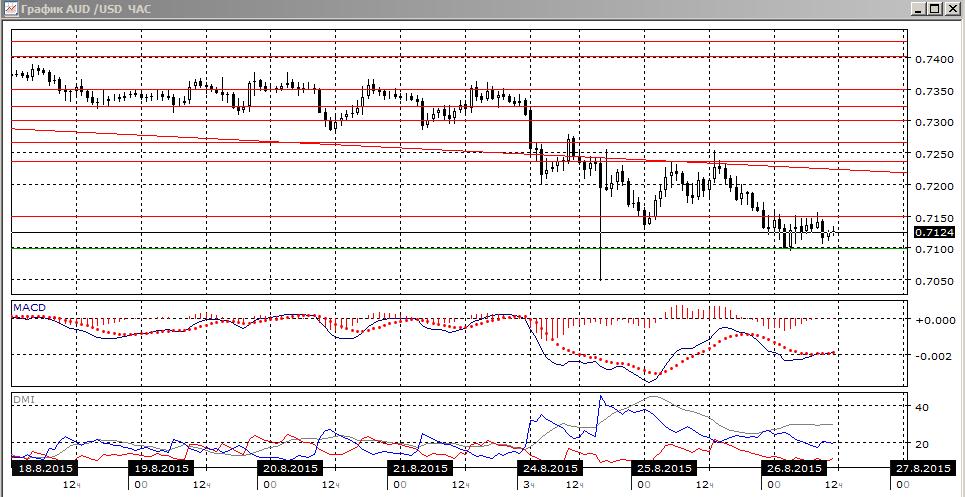Close the AUD/USD chart window
This screenshot has width=965, height=497.
(x=951, y=9)
